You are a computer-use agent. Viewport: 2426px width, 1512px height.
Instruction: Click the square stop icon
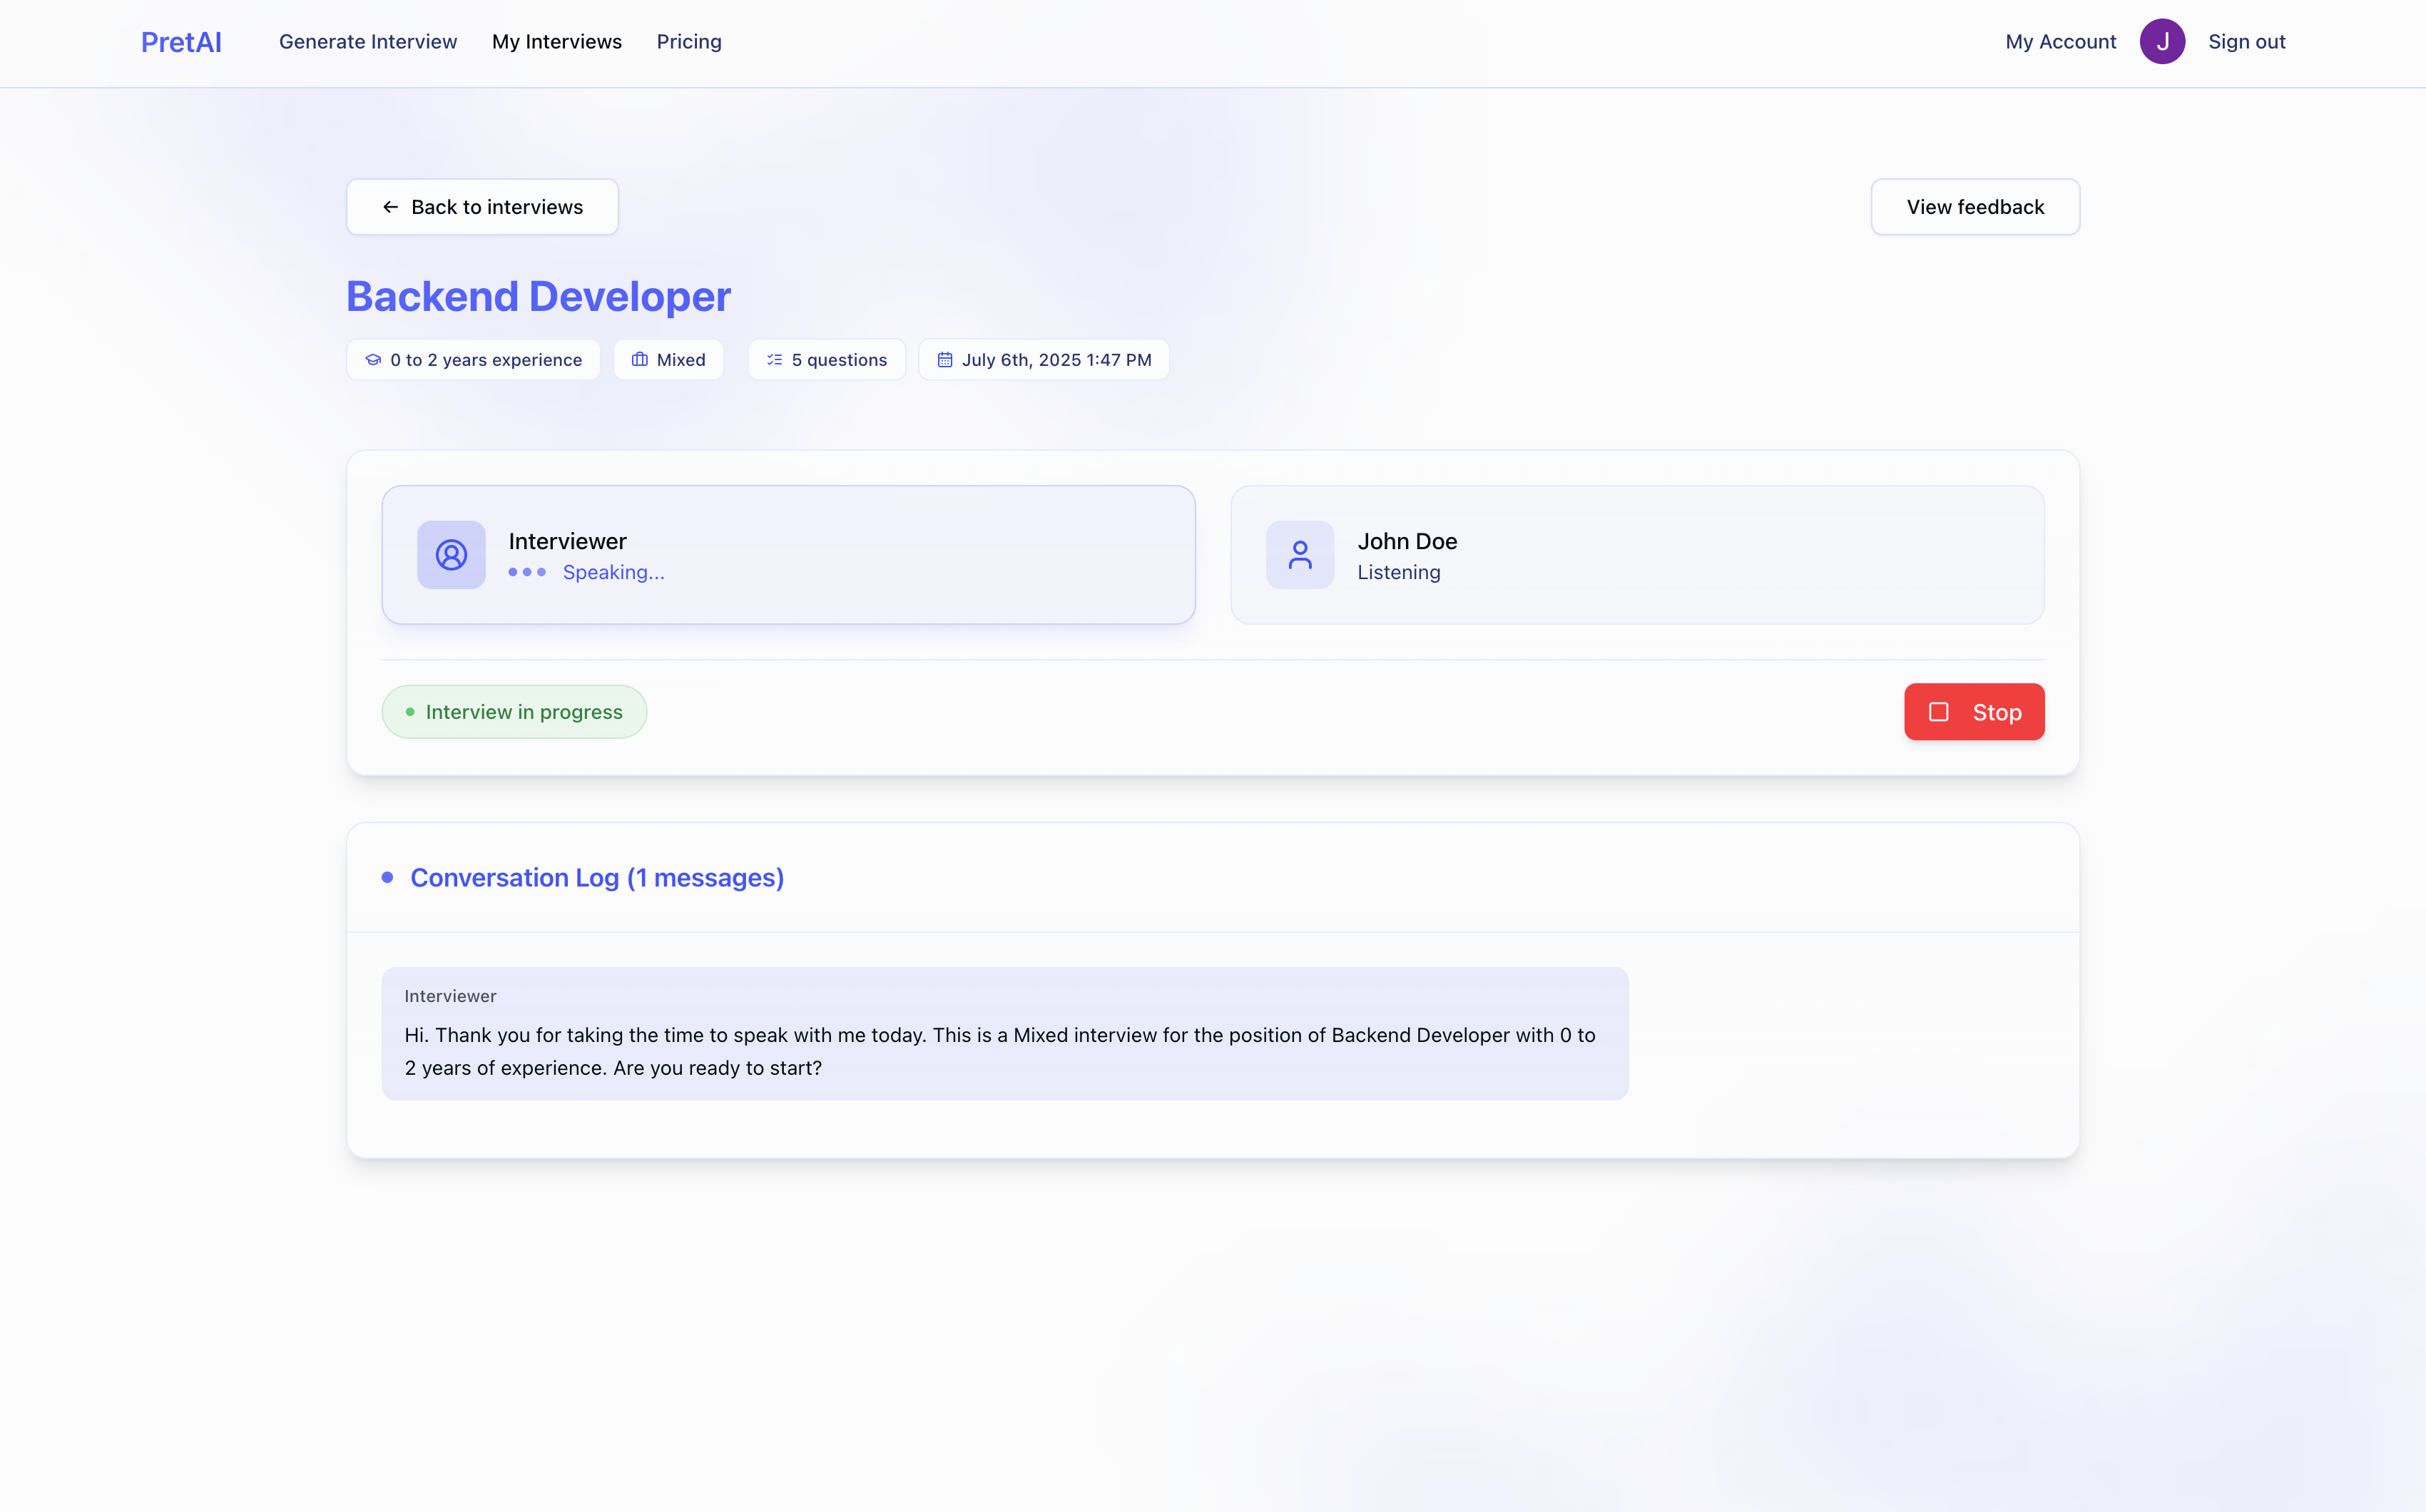click(x=1938, y=712)
